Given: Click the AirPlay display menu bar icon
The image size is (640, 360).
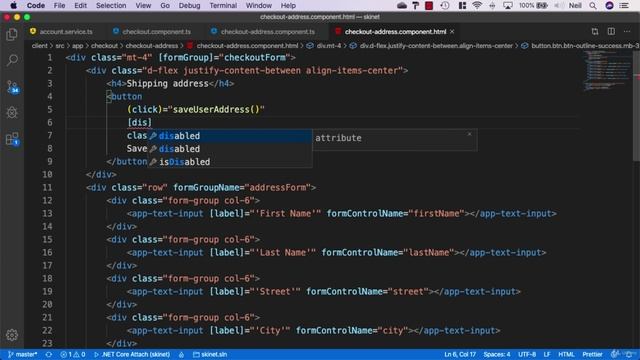Looking at the screenshot, I should point(508,5).
